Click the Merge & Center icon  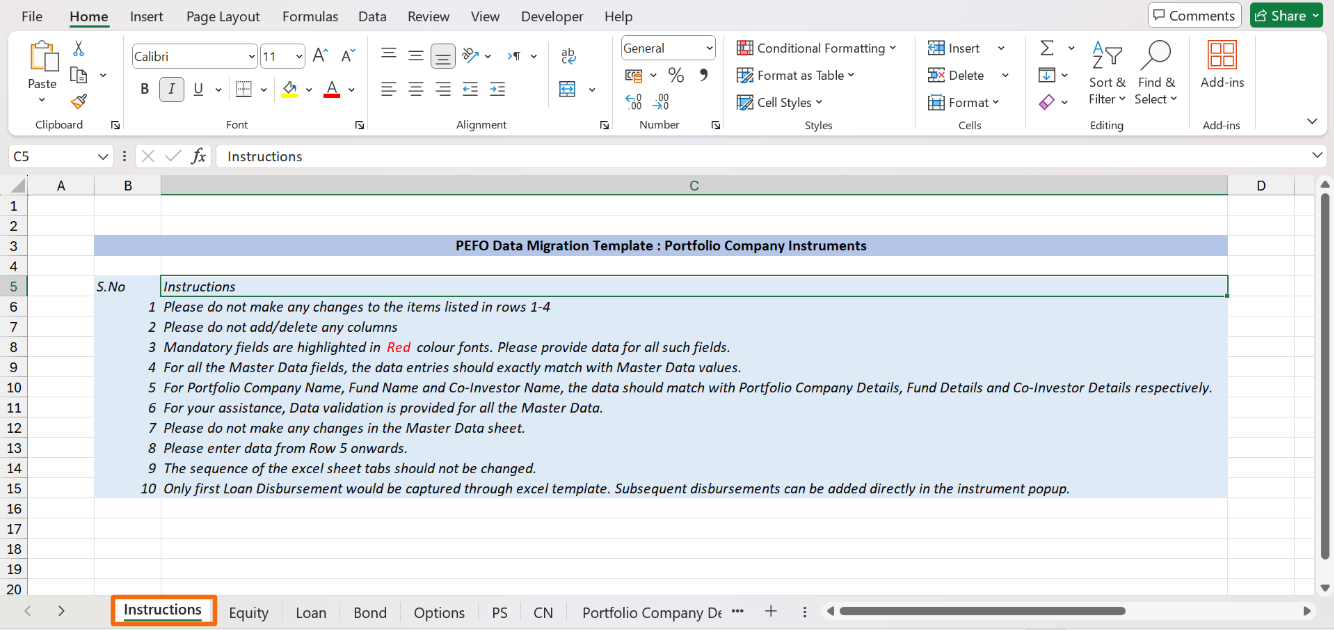point(568,89)
